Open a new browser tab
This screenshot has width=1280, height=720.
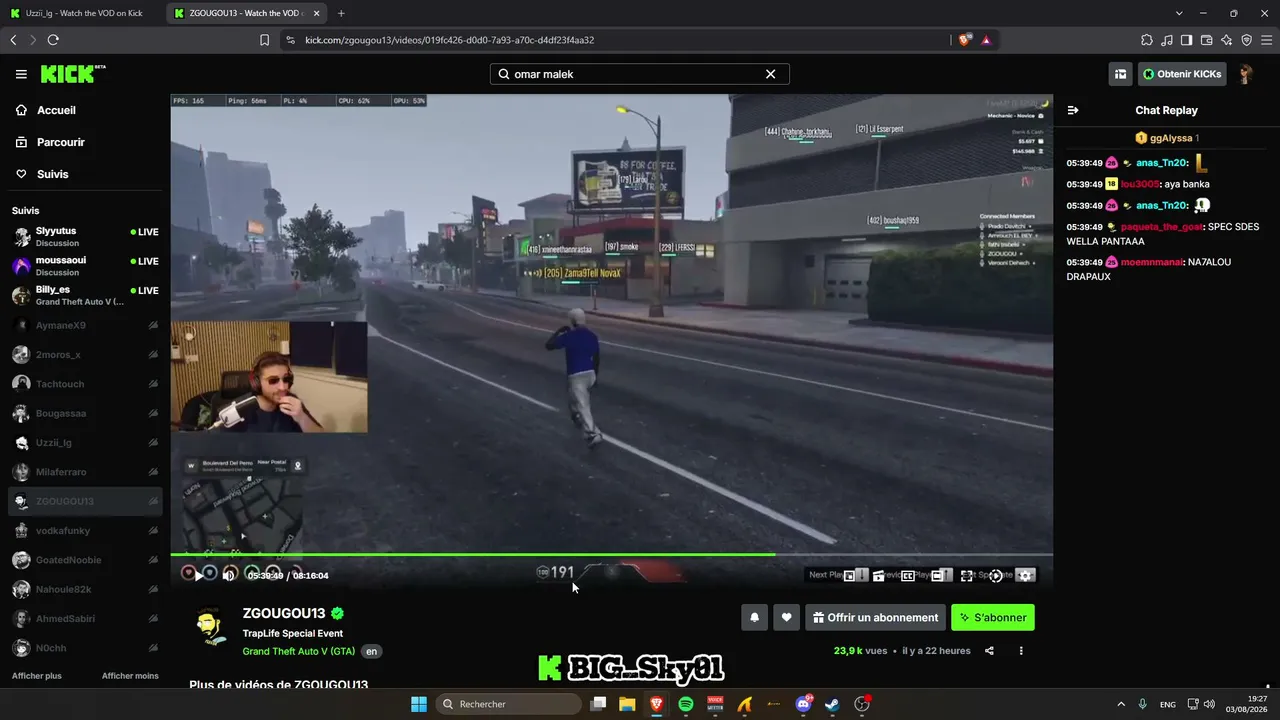tap(341, 13)
